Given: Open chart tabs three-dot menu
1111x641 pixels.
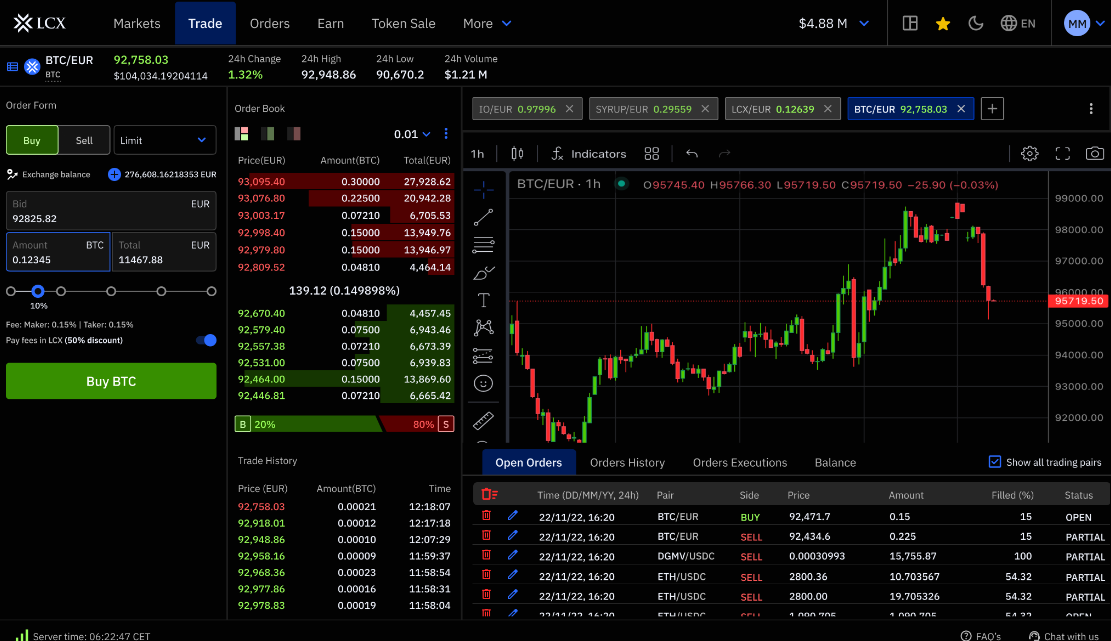Looking at the screenshot, I should [1091, 109].
